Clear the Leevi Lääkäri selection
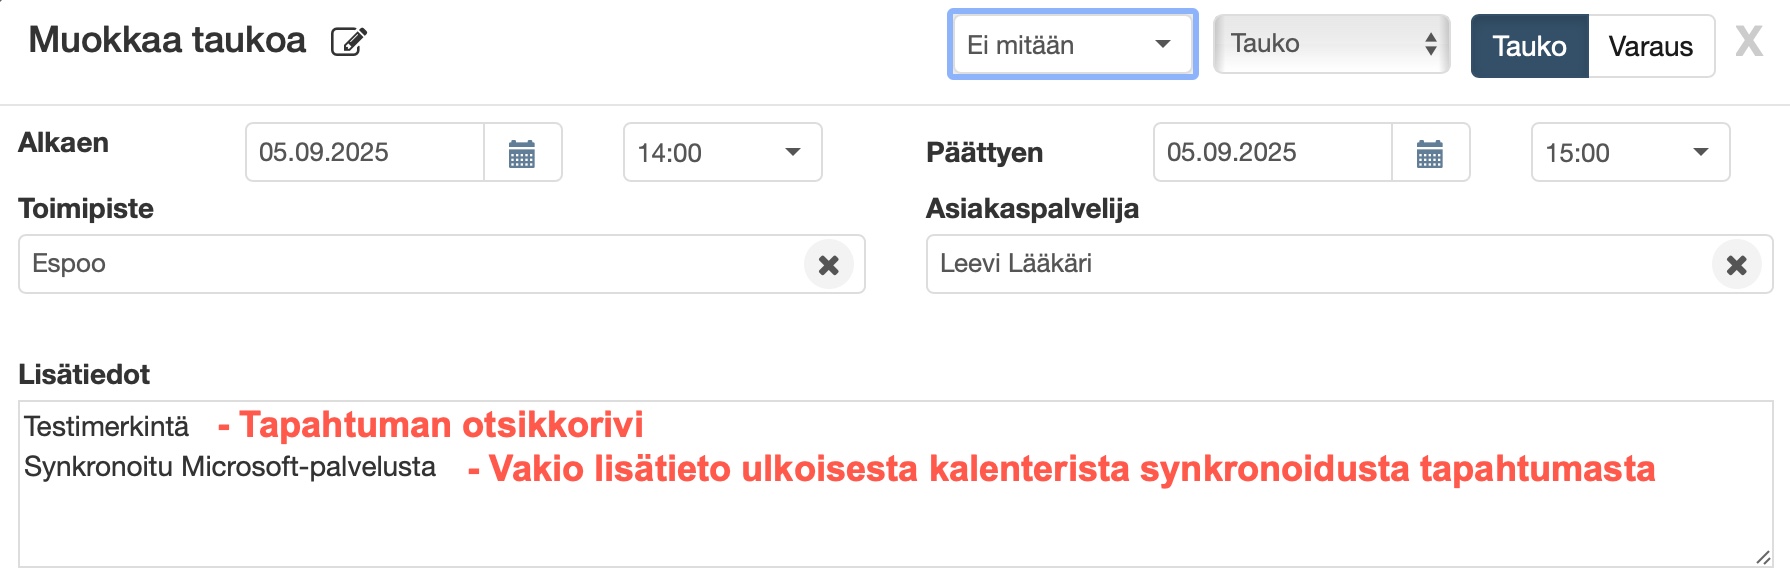The width and height of the screenshot is (1790, 588). point(1737,265)
